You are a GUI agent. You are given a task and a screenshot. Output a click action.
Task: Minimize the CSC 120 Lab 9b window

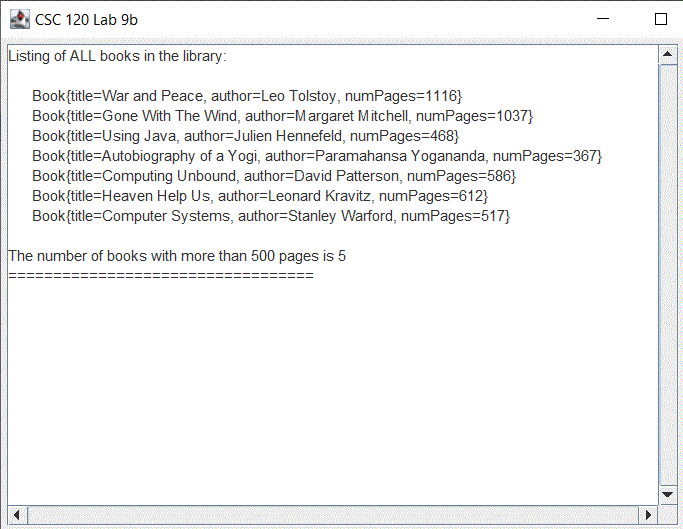click(603, 19)
